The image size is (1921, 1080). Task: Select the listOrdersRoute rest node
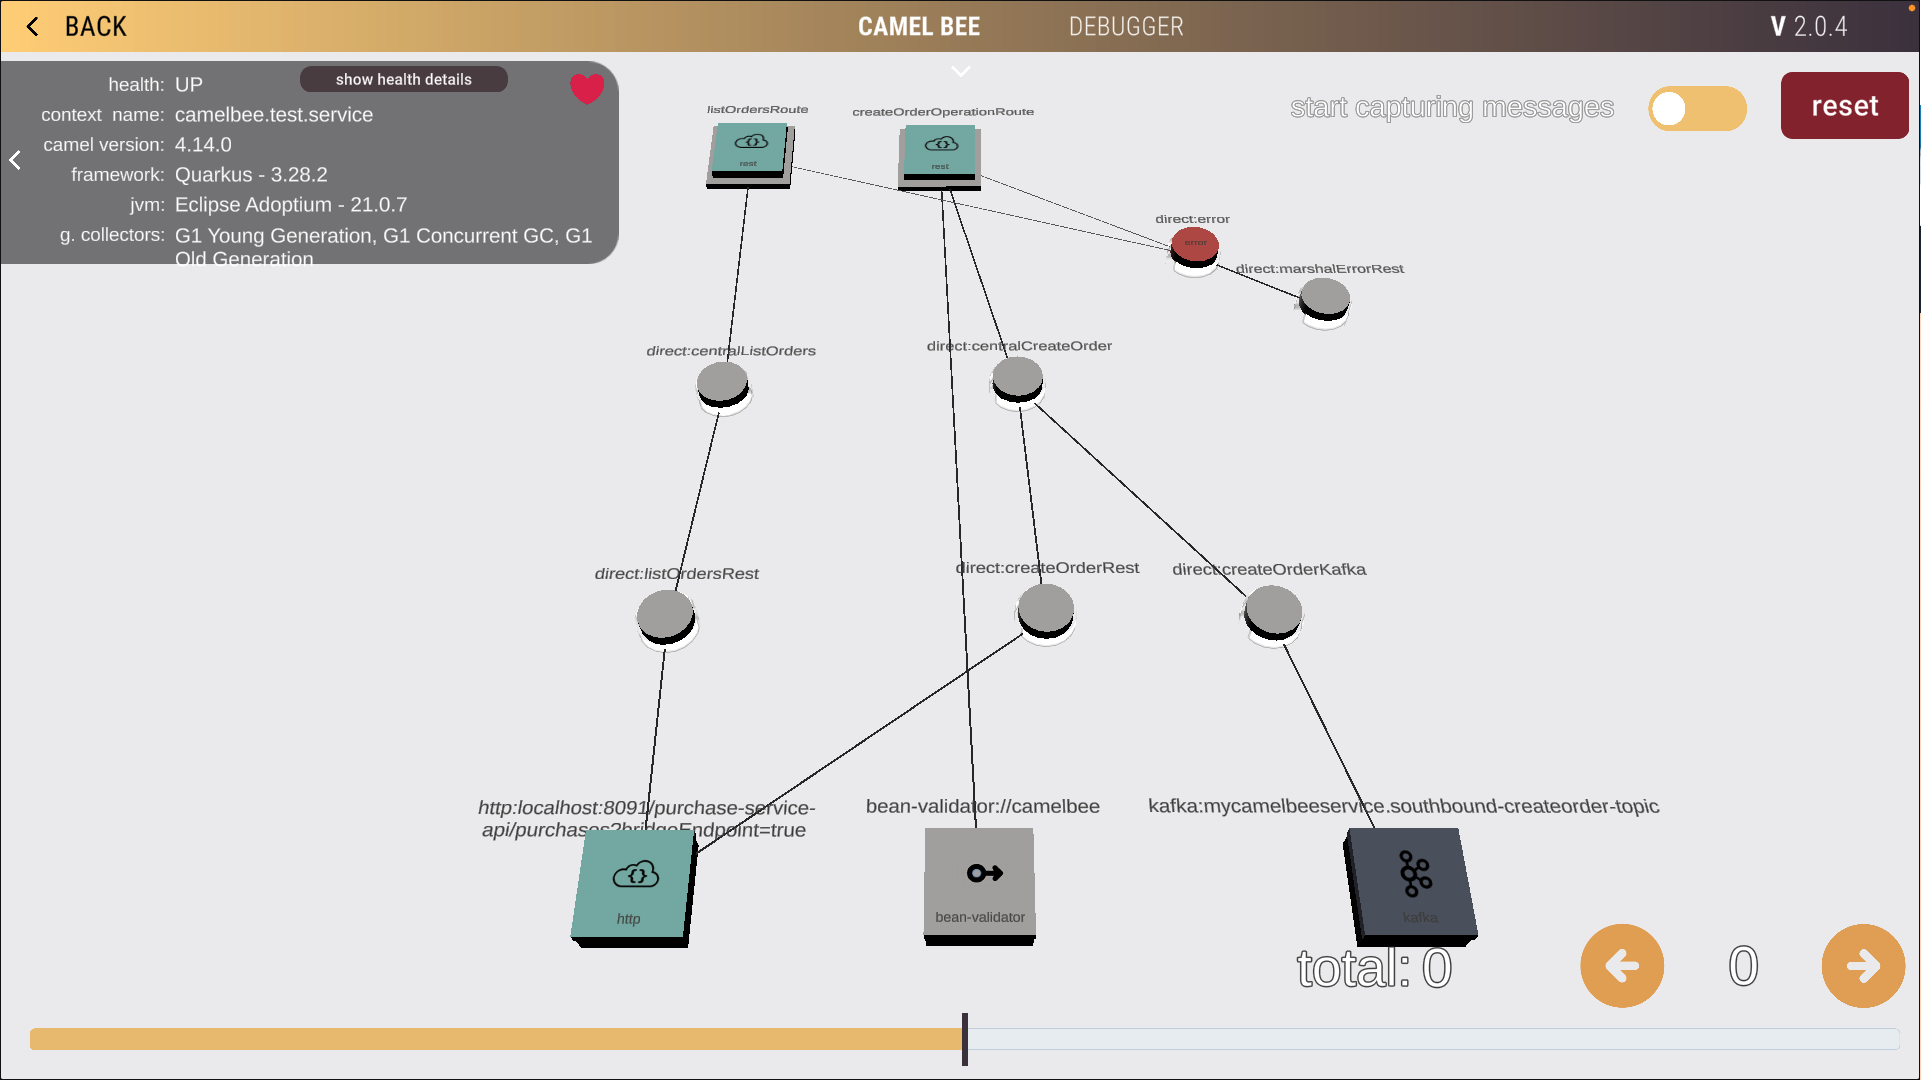pyautogui.click(x=749, y=153)
